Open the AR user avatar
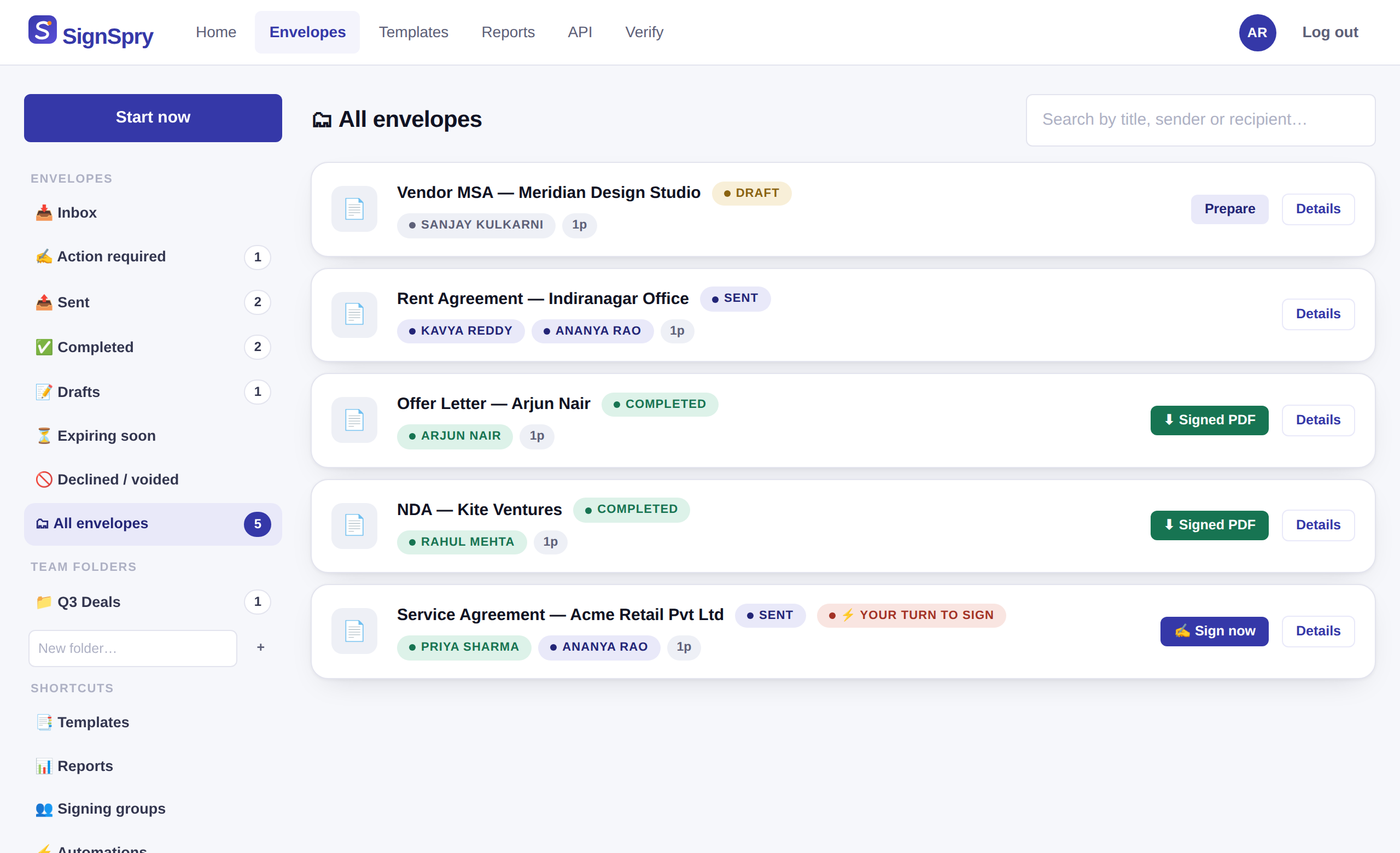This screenshot has width=1400, height=853. coord(1257,33)
